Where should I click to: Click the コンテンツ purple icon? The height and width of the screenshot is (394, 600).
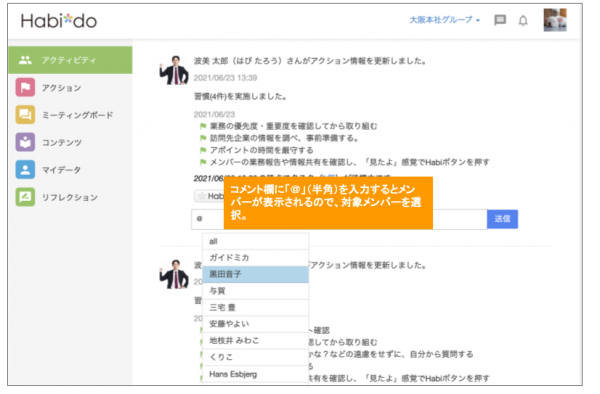[x=25, y=142]
